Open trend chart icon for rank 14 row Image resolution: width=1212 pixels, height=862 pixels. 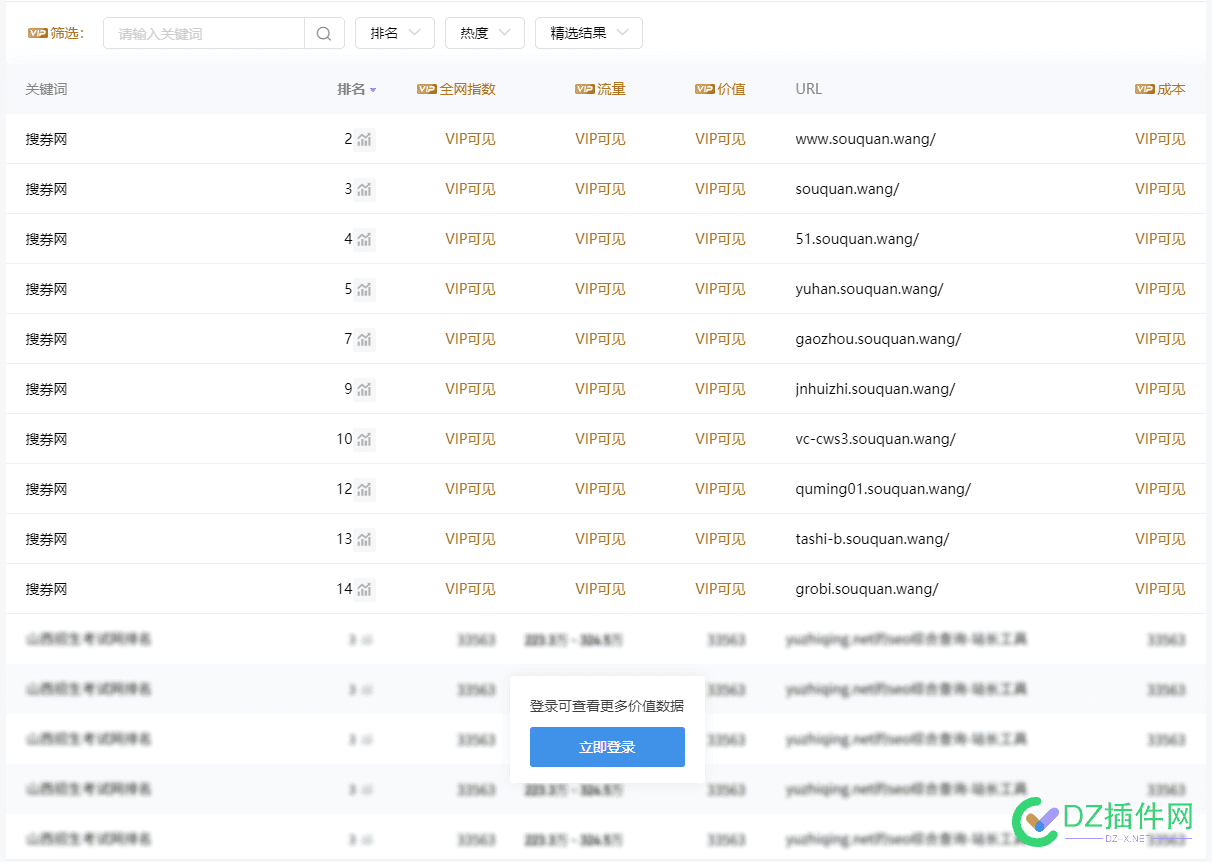(x=365, y=589)
